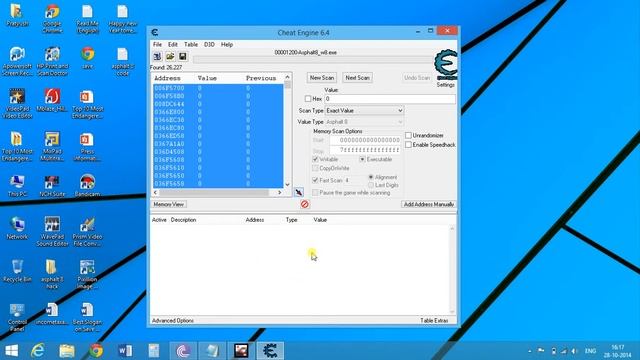Open HP Print and Scan Doctor icon
This screenshot has height=360, width=640.
pyautogui.click(x=52, y=61)
